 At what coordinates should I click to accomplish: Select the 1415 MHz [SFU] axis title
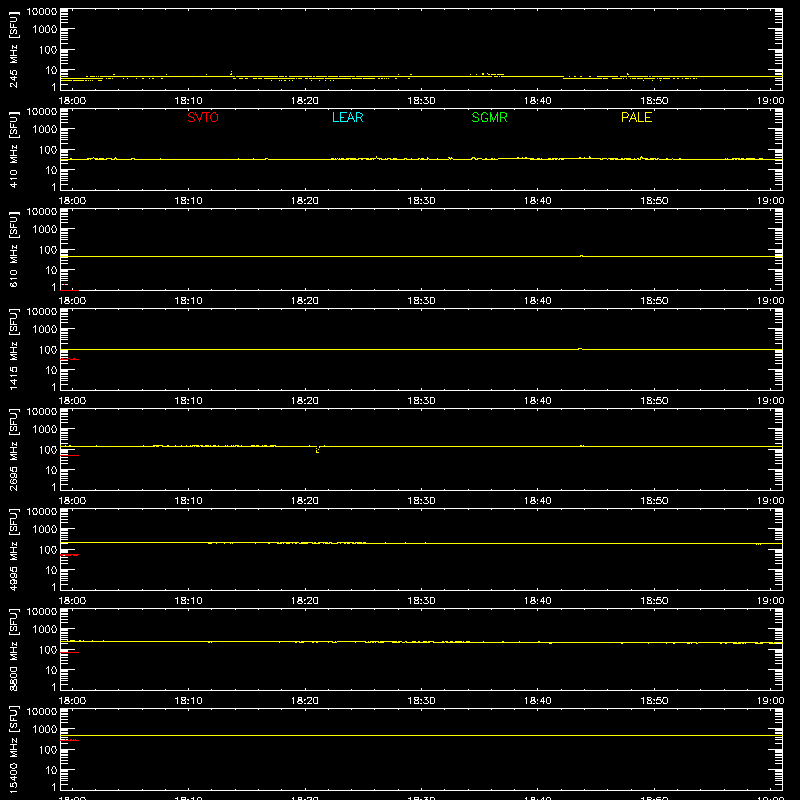pyautogui.click(x=13, y=349)
